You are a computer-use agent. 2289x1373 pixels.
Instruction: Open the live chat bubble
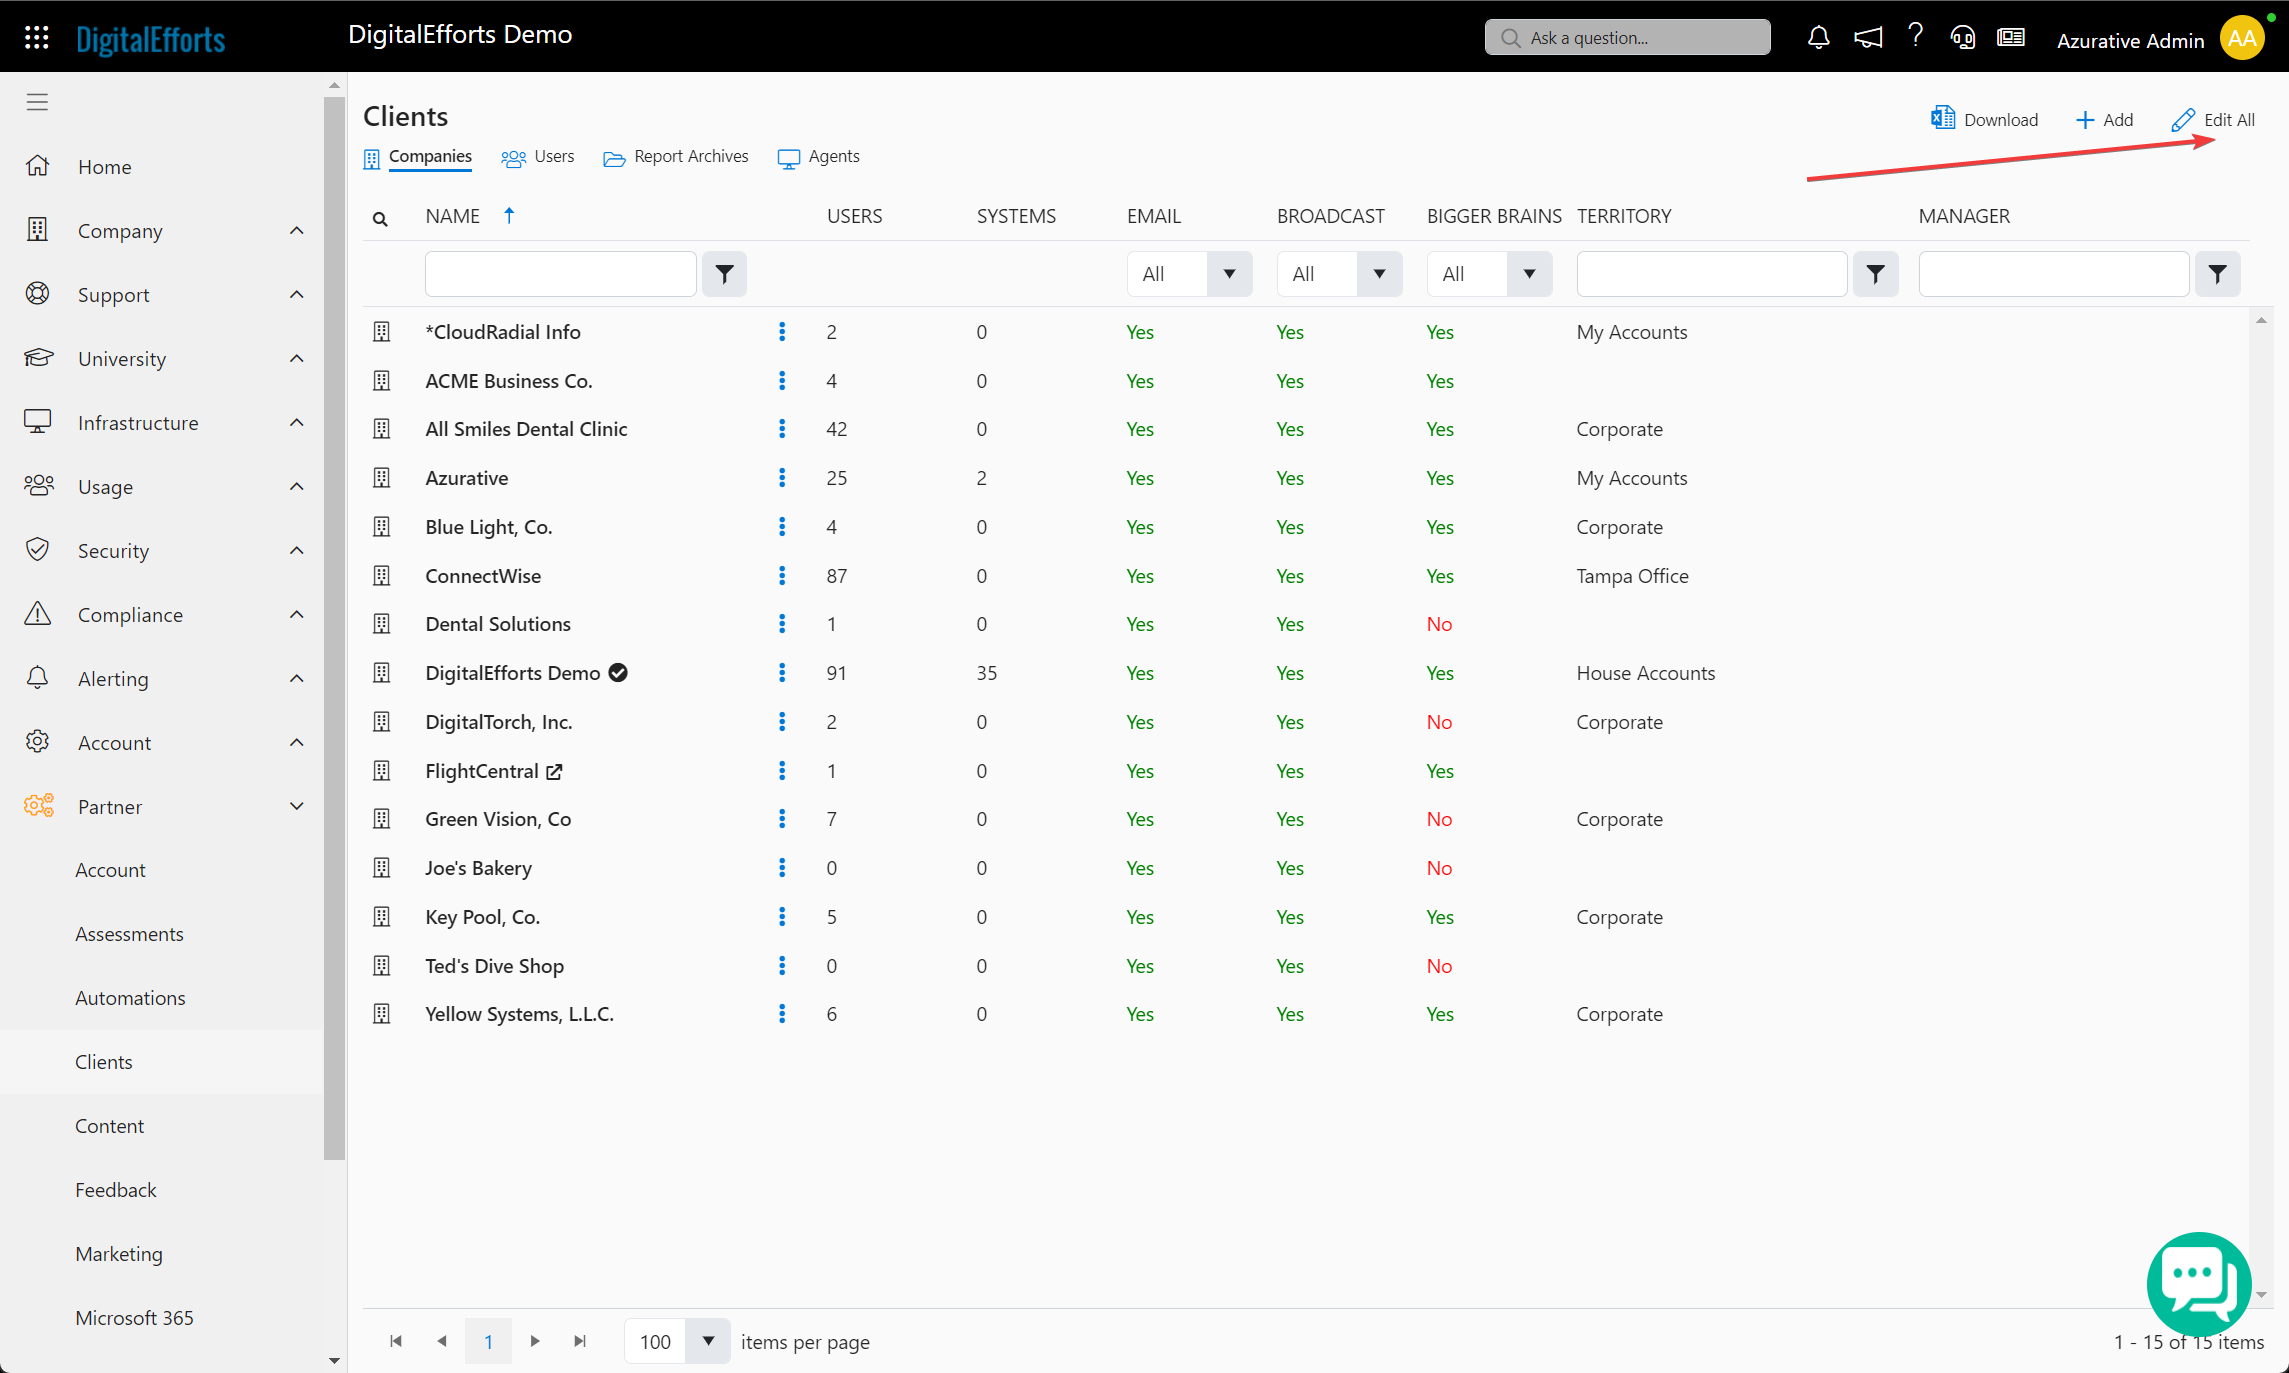pyautogui.click(x=2198, y=1284)
